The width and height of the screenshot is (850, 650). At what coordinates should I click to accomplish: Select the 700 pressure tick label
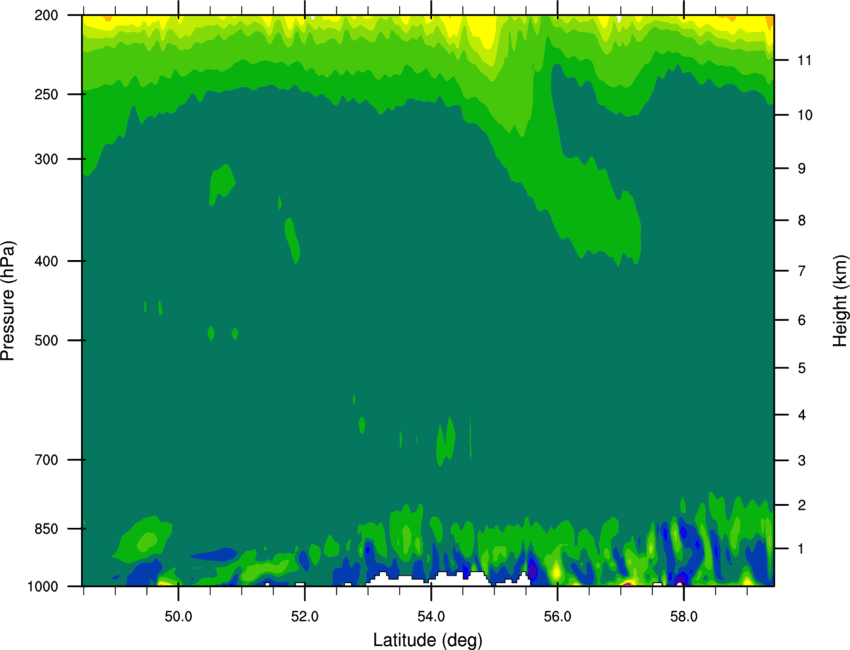[47, 460]
